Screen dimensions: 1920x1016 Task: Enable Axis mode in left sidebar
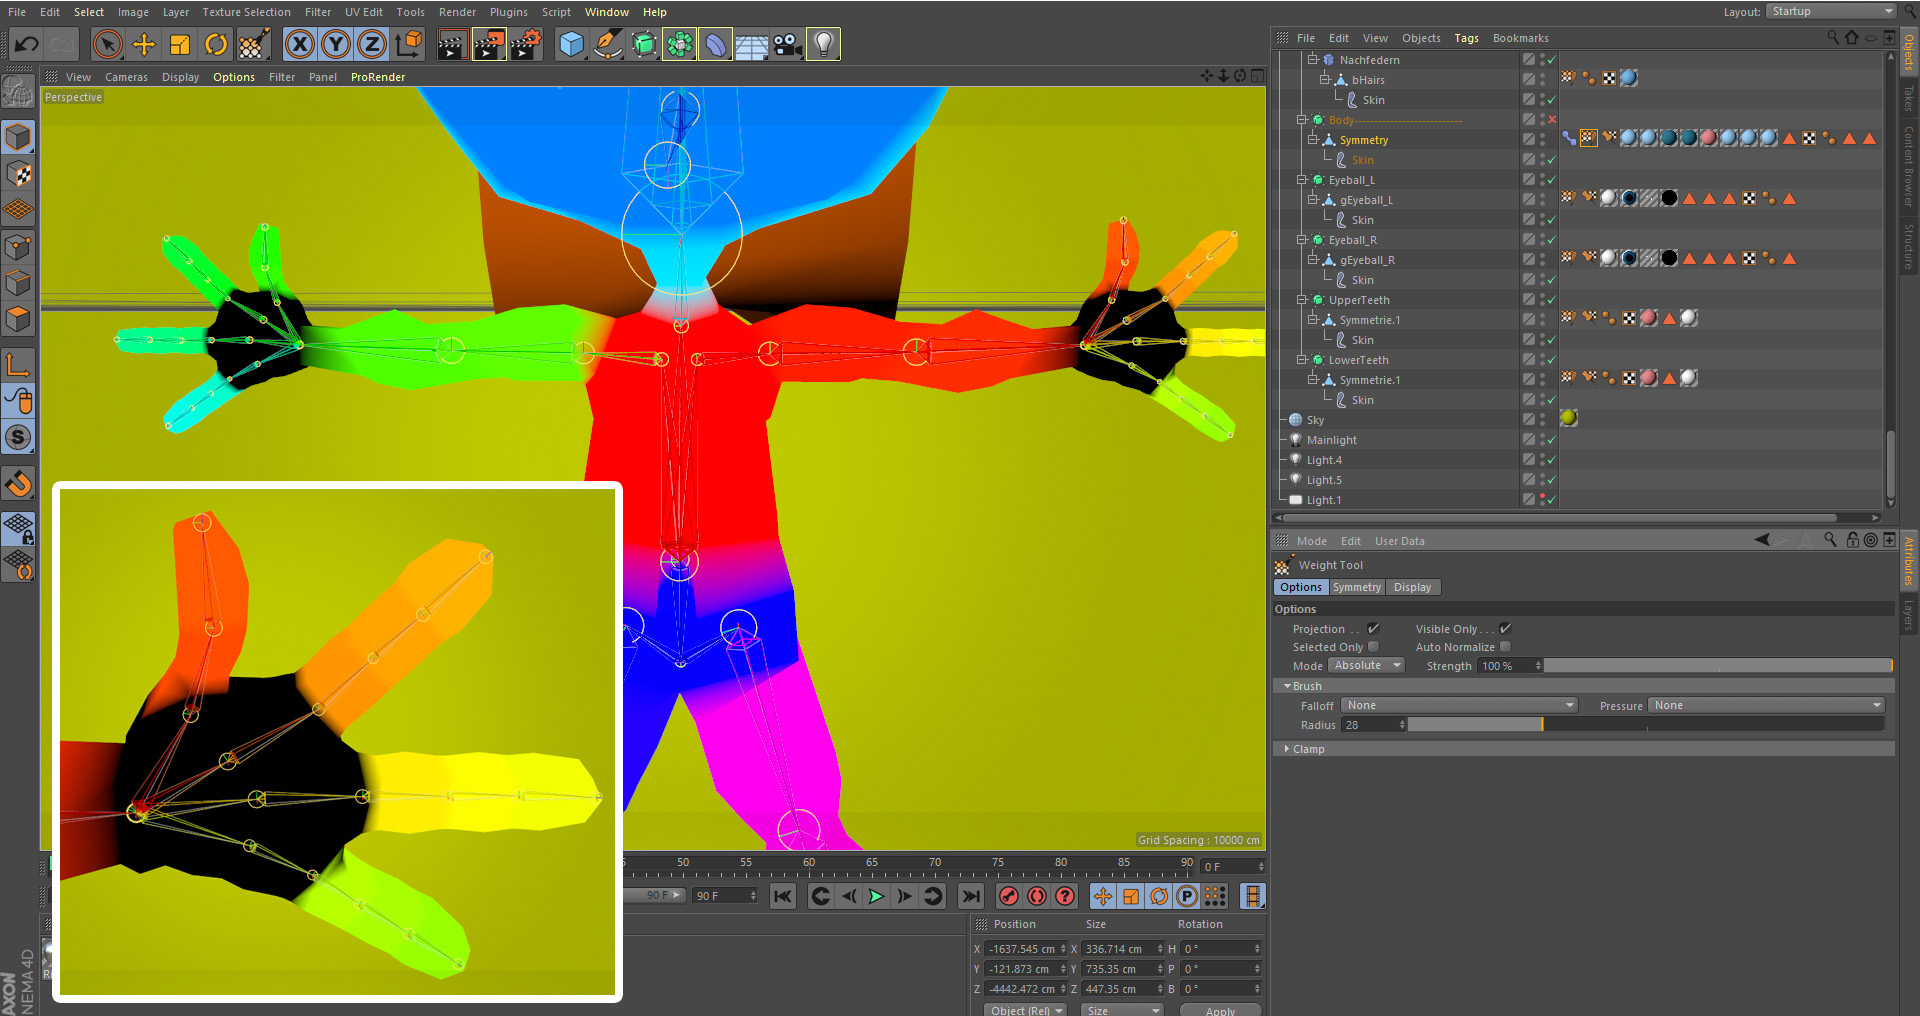pyautogui.click(x=18, y=364)
